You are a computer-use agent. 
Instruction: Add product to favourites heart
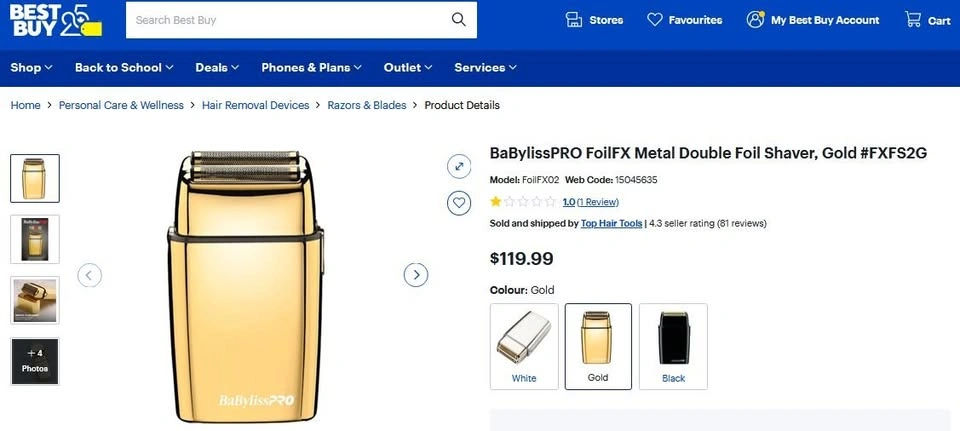[x=459, y=203]
